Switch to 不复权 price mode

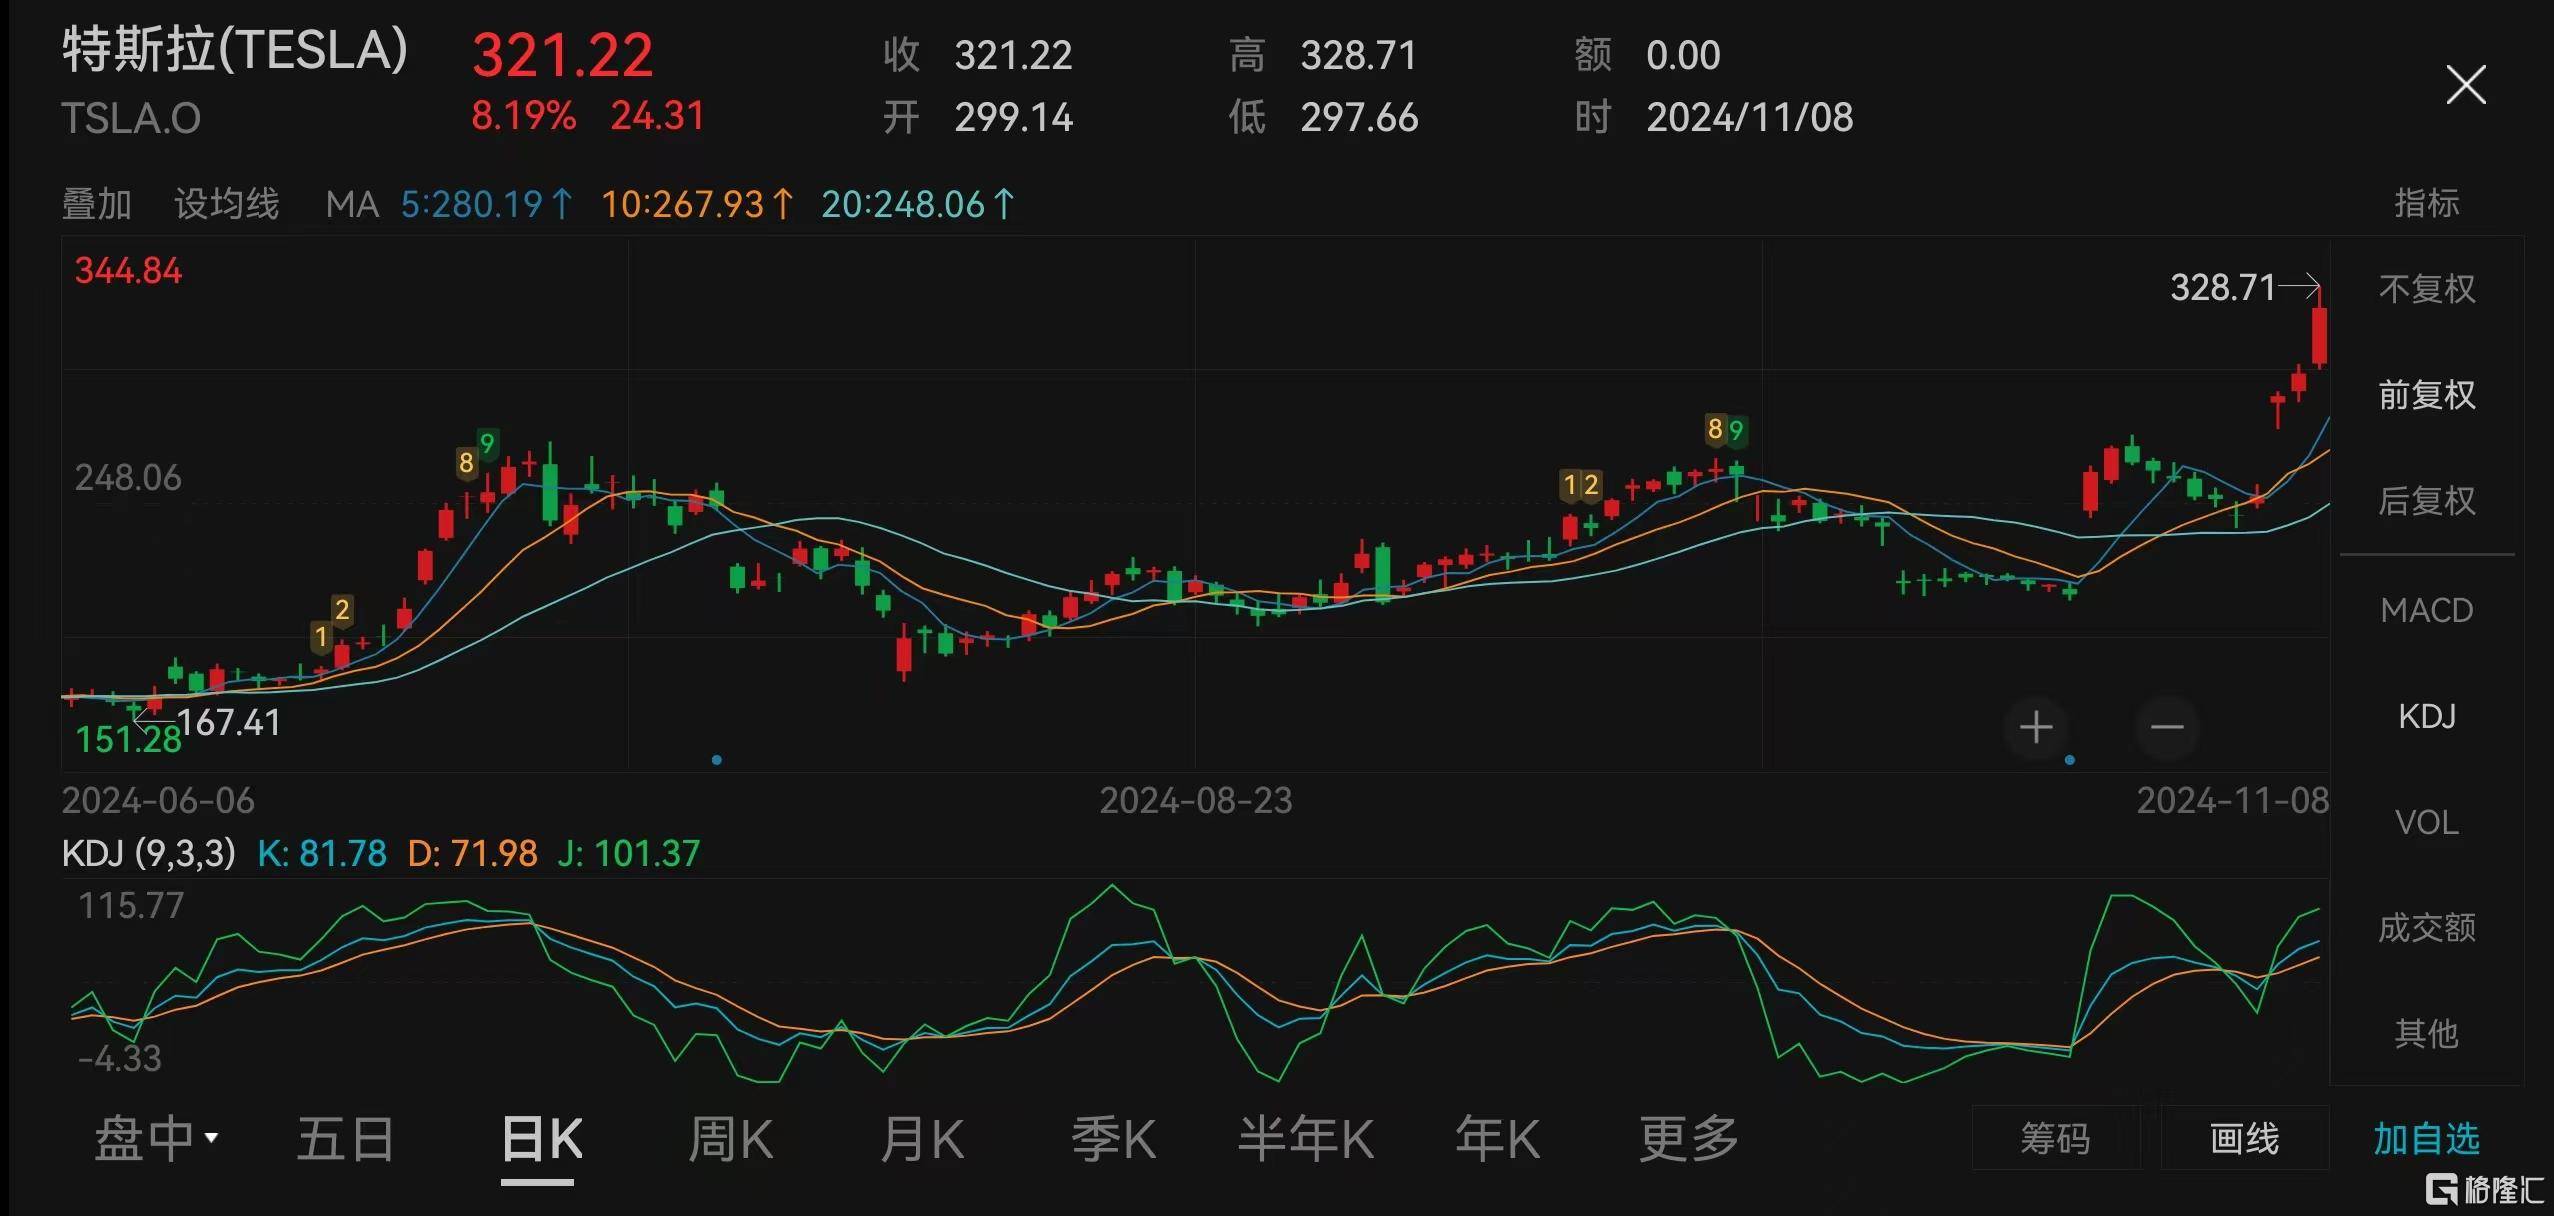[x=2425, y=289]
